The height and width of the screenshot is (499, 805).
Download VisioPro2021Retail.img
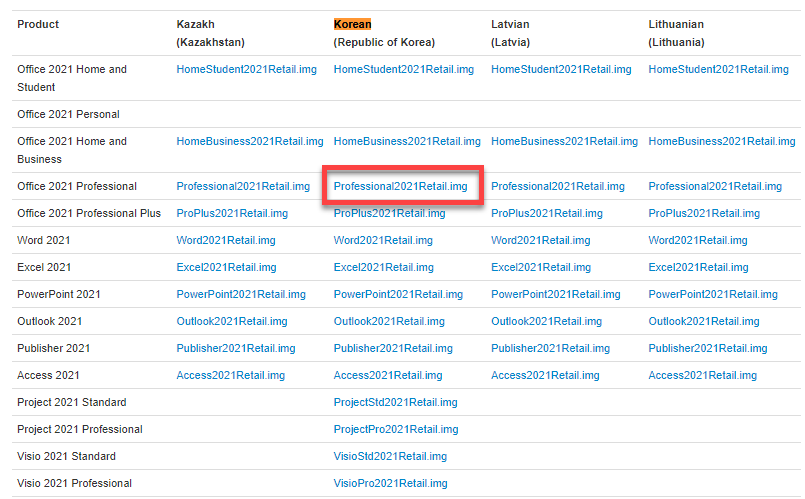391,483
